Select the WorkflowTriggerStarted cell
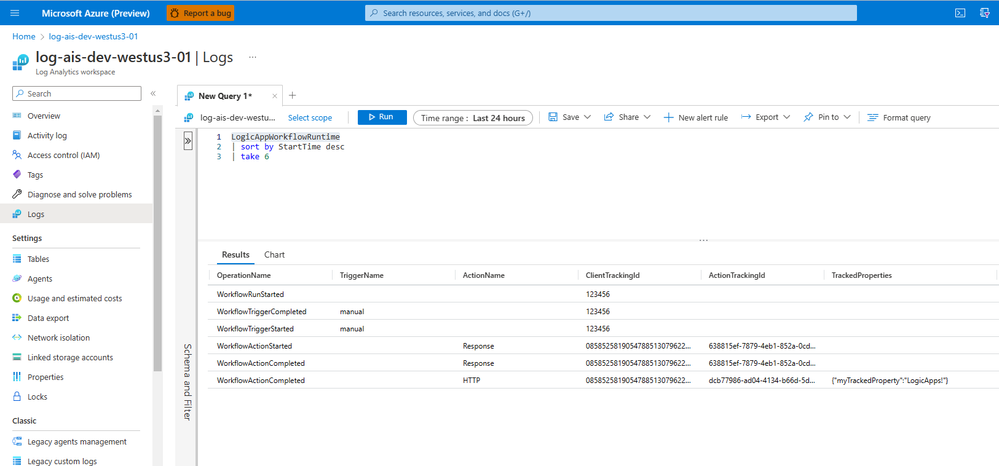The image size is (999, 466). click(255, 329)
